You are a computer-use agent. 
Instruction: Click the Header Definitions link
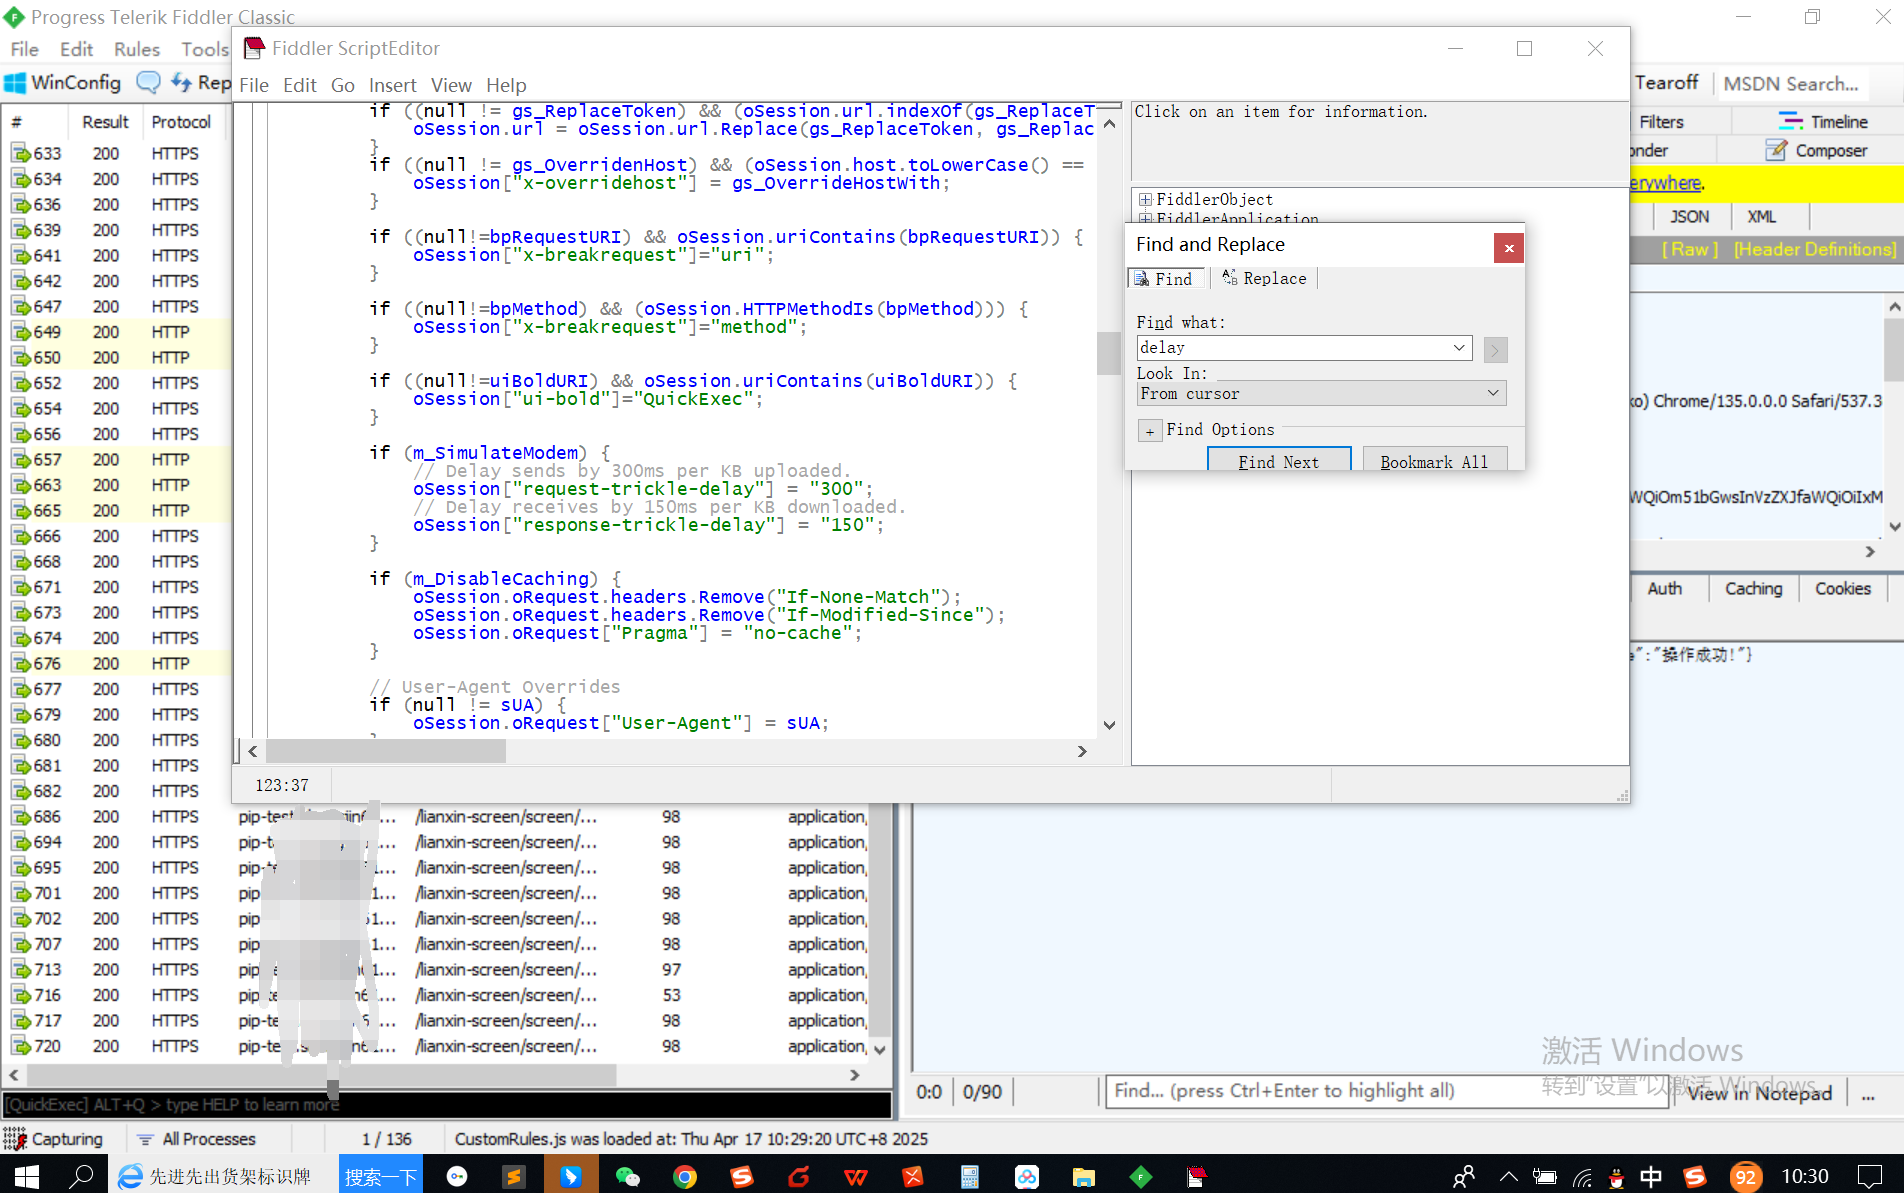click(x=1815, y=249)
